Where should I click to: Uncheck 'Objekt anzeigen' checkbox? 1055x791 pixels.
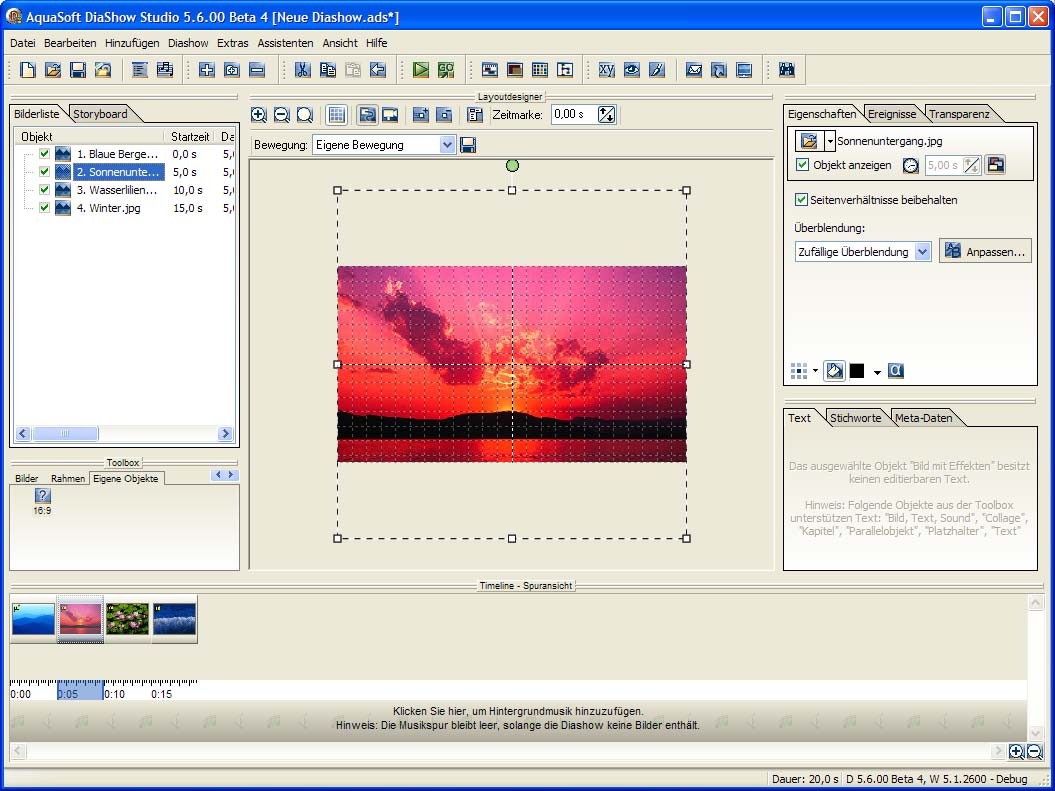[x=803, y=165]
